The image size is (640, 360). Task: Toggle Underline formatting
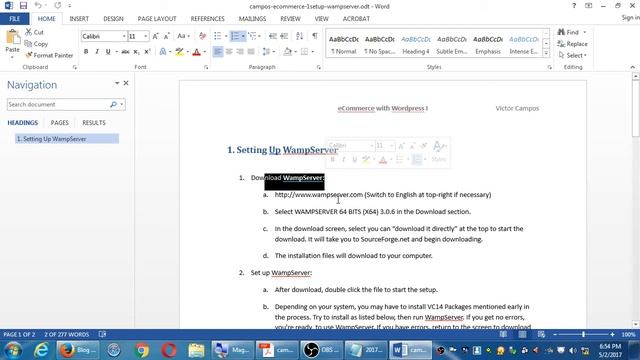(108, 52)
